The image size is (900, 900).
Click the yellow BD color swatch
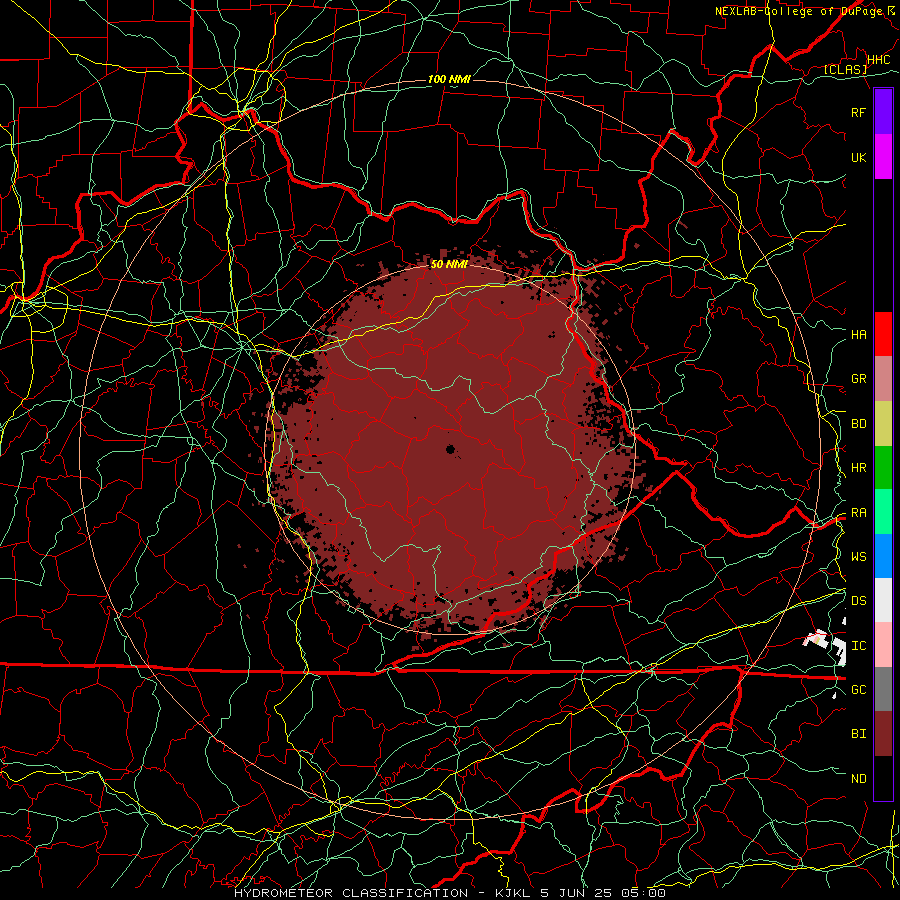coord(883,424)
